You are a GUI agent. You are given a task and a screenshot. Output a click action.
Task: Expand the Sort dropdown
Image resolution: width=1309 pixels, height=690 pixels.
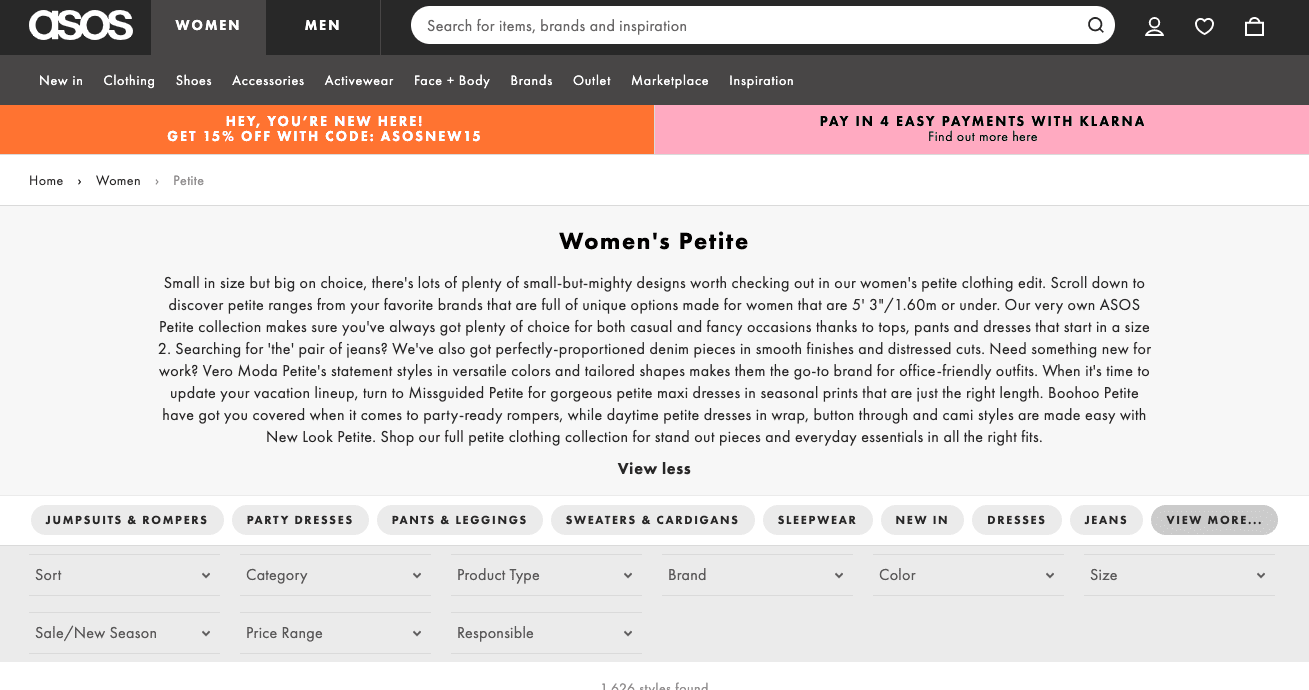(x=123, y=575)
